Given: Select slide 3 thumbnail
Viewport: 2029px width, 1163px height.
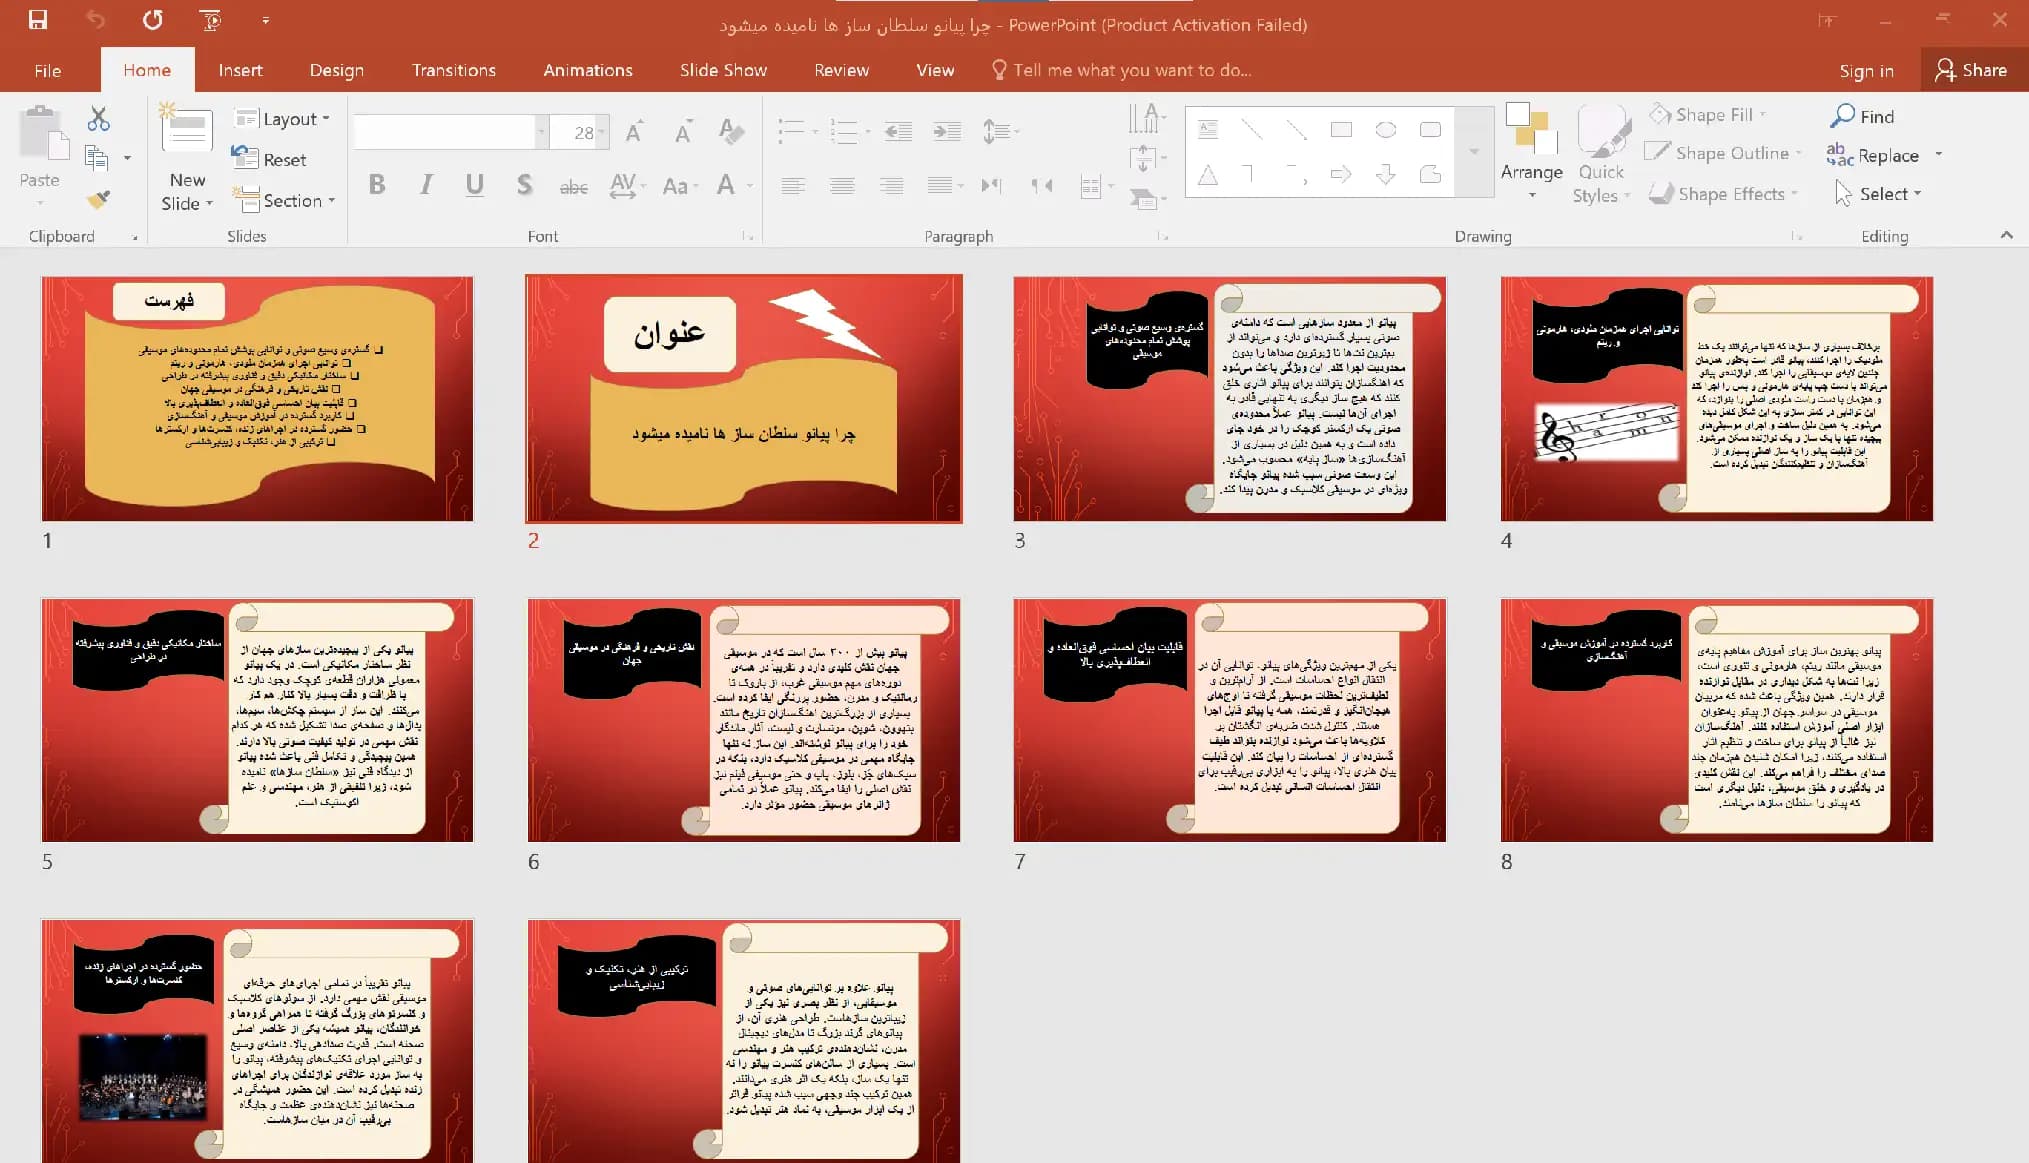Looking at the screenshot, I should 1229,398.
